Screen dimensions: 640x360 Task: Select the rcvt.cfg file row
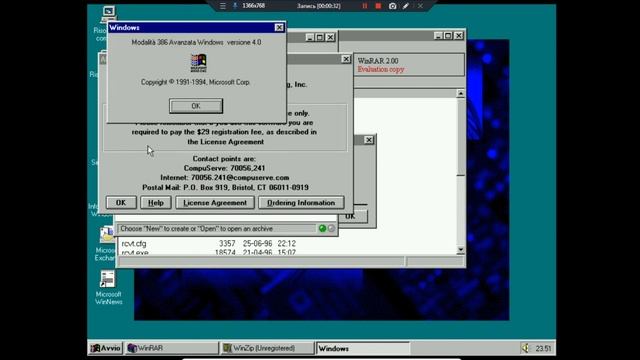209,243
